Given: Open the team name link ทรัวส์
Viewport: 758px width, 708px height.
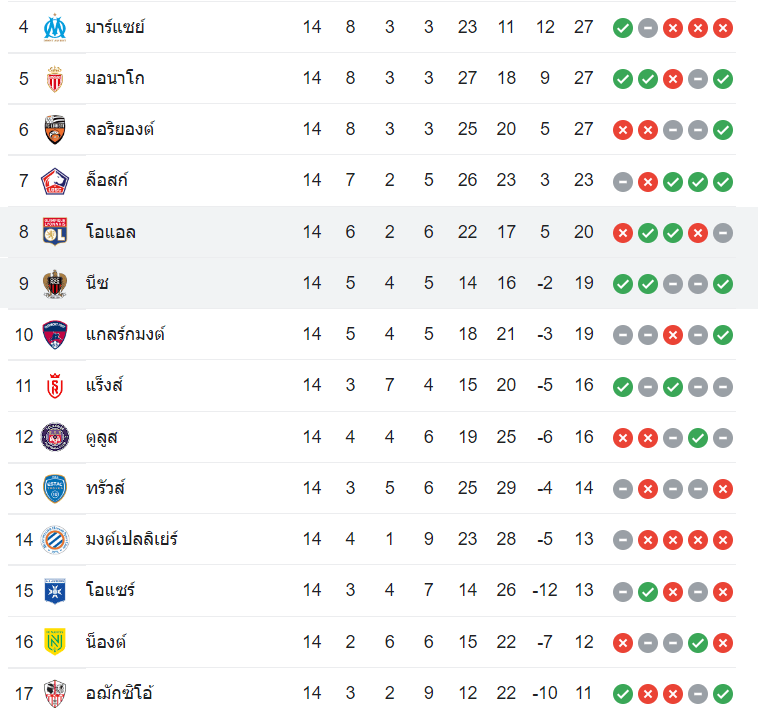Looking at the screenshot, I should (105, 488).
